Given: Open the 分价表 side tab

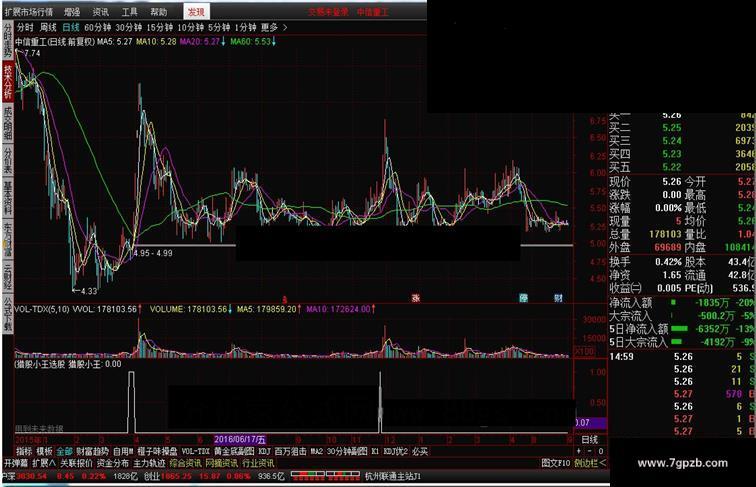Looking at the screenshot, I should [x=8, y=160].
